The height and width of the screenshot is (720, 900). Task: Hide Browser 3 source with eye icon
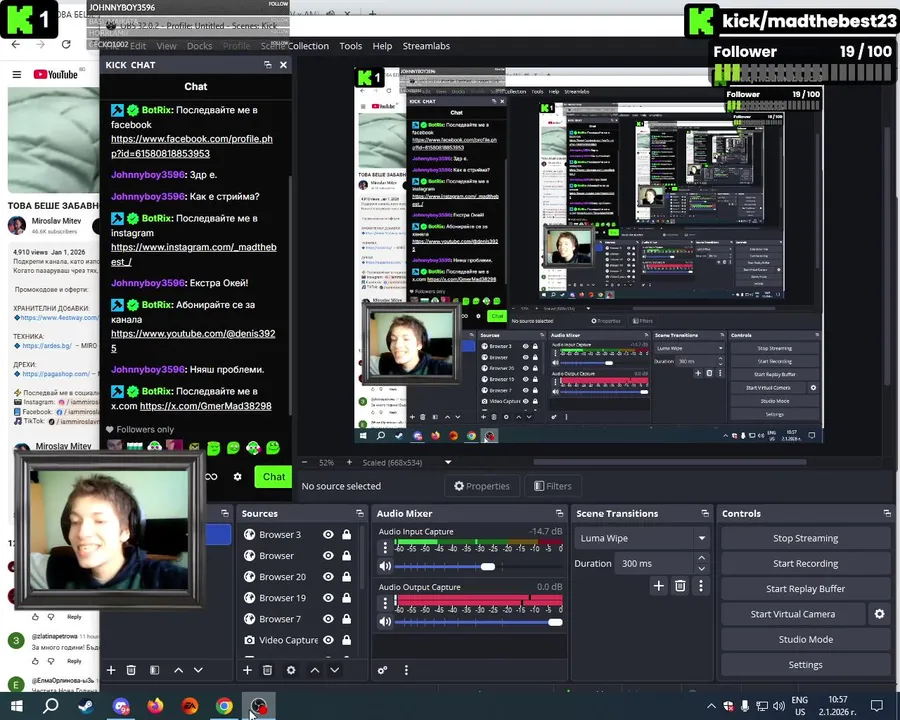point(328,535)
